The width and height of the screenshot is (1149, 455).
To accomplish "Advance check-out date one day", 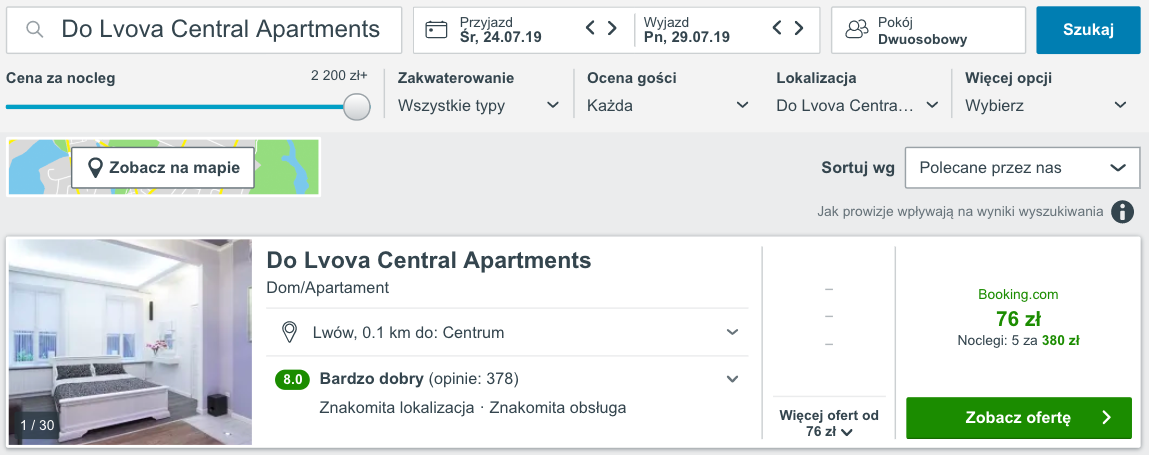I will pos(799,28).
